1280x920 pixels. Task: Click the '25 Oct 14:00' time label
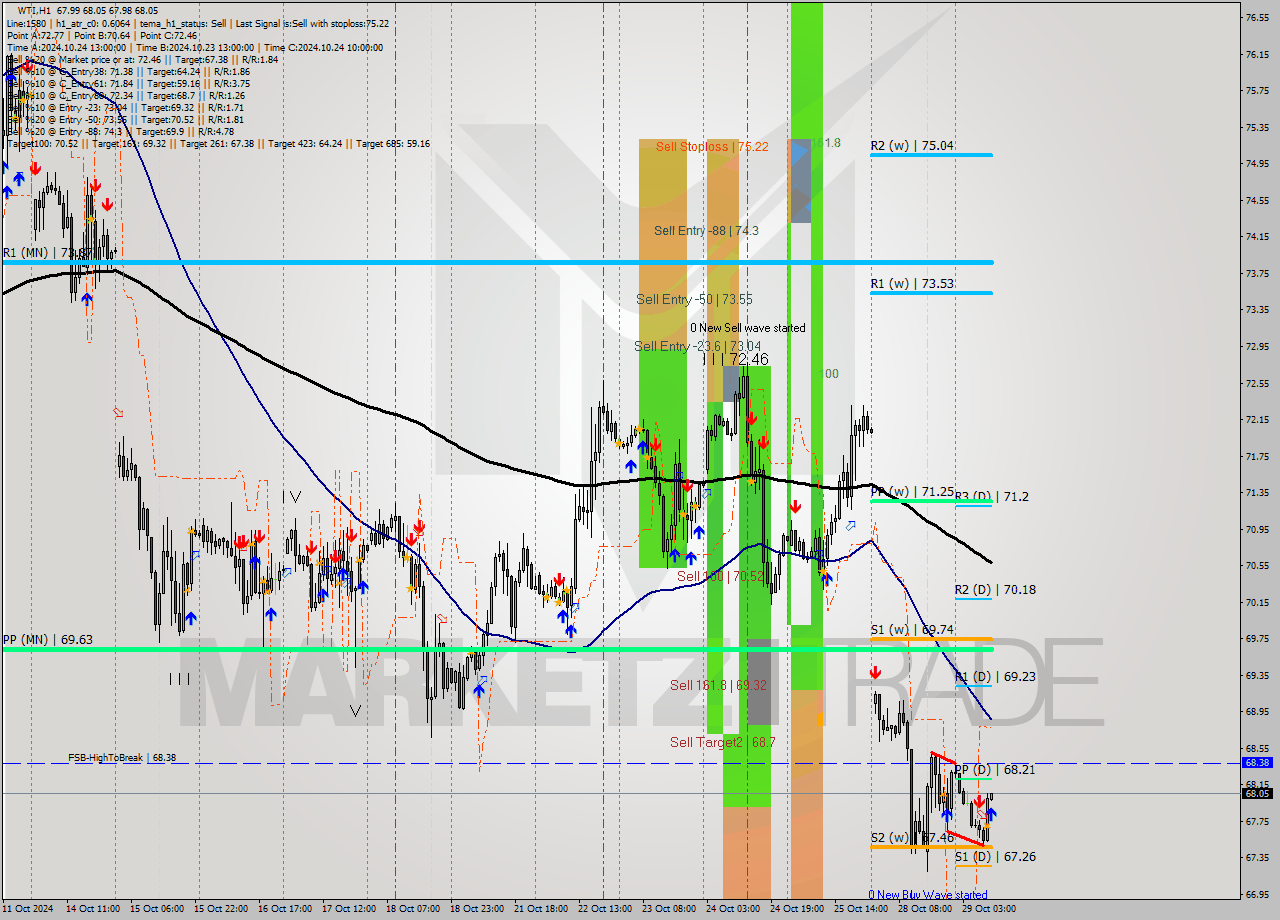(x=863, y=909)
